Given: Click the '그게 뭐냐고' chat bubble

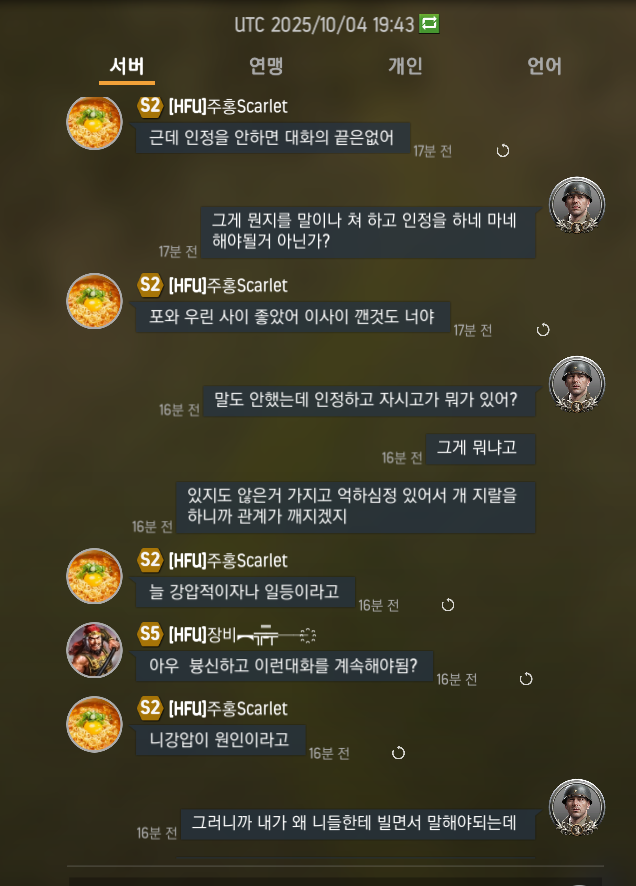Looking at the screenshot, I should 480,449.
